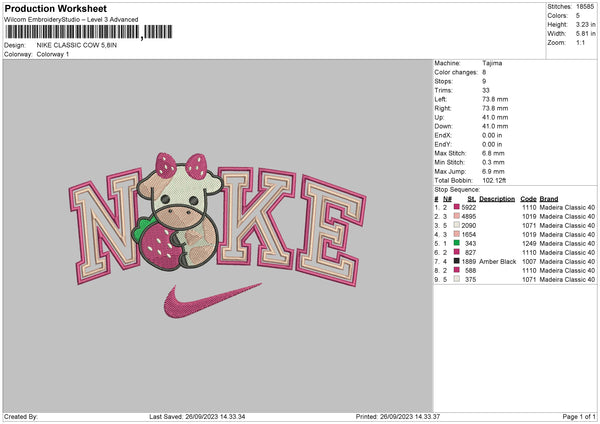Click the "Amber Black" description
600x424 pixels.
497,261
